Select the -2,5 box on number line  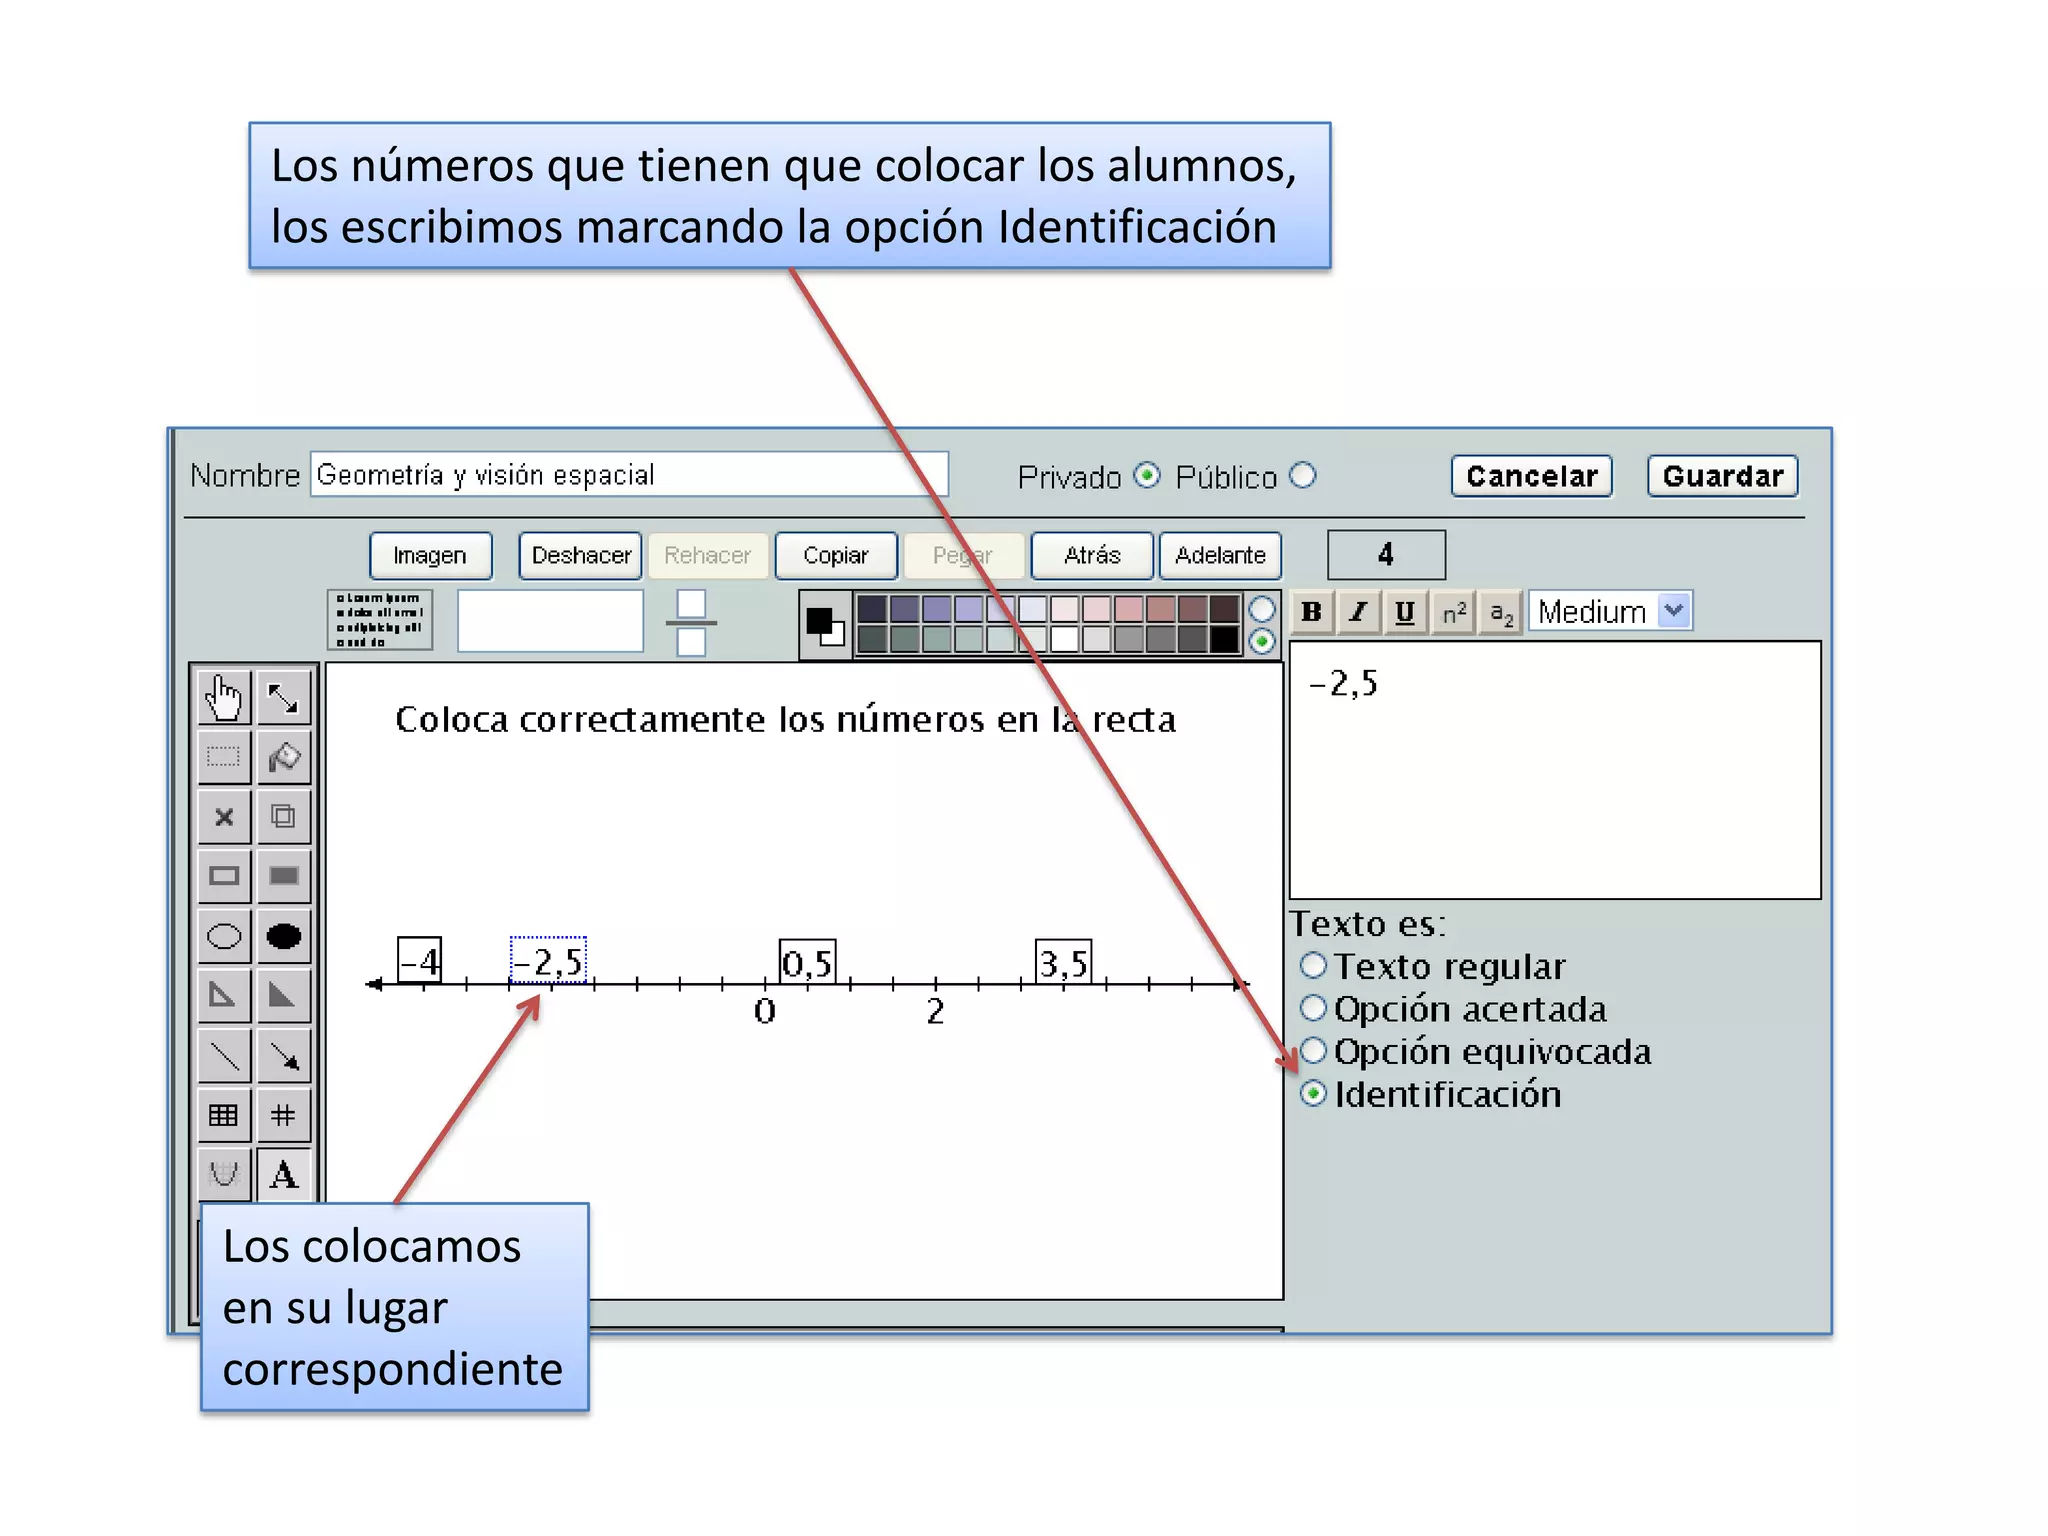pos(548,961)
